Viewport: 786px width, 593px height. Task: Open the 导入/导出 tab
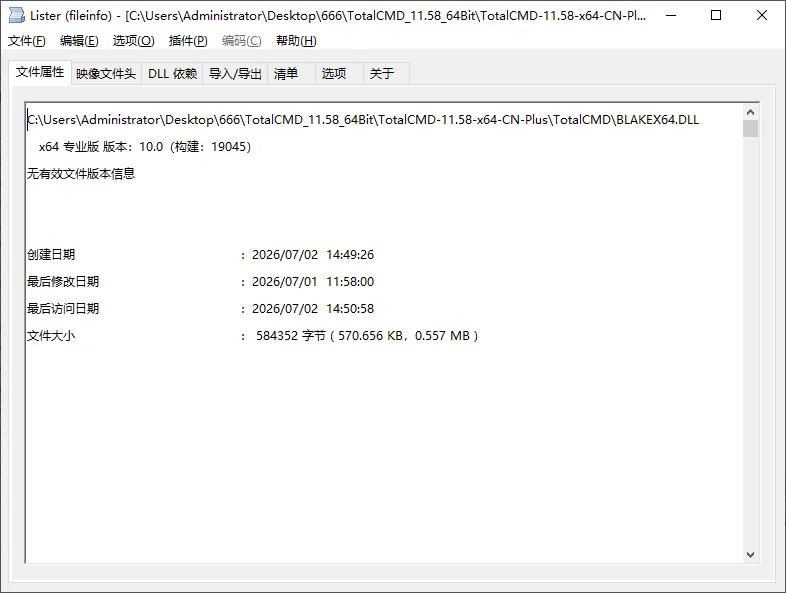235,74
